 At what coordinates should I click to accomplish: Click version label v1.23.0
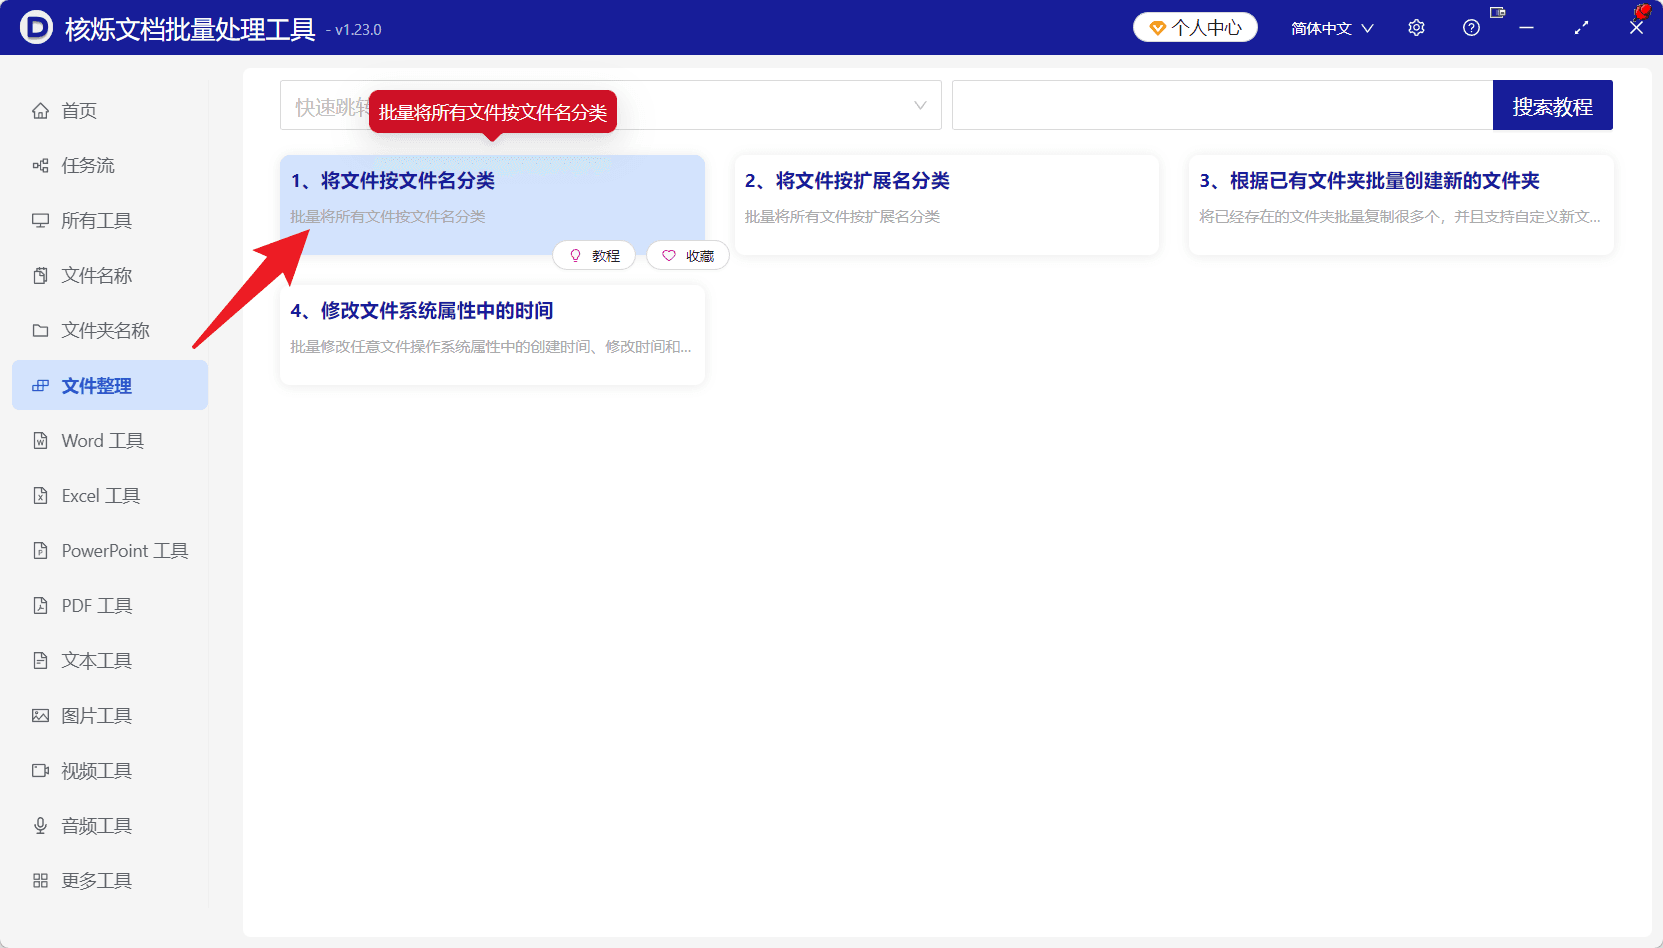coord(358,30)
